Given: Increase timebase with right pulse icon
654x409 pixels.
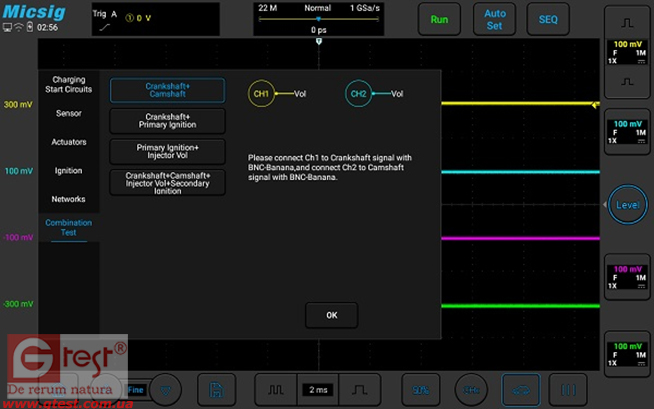Looking at the screenshot, I should point(358,388).
